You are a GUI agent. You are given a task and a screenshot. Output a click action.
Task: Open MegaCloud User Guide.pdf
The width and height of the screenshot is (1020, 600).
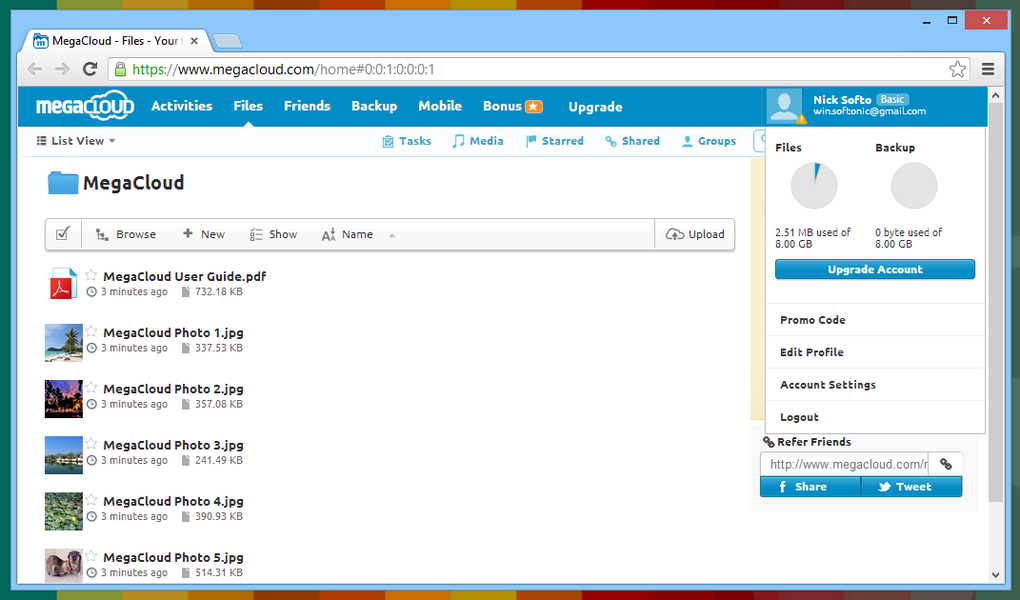tap(185, 277)
